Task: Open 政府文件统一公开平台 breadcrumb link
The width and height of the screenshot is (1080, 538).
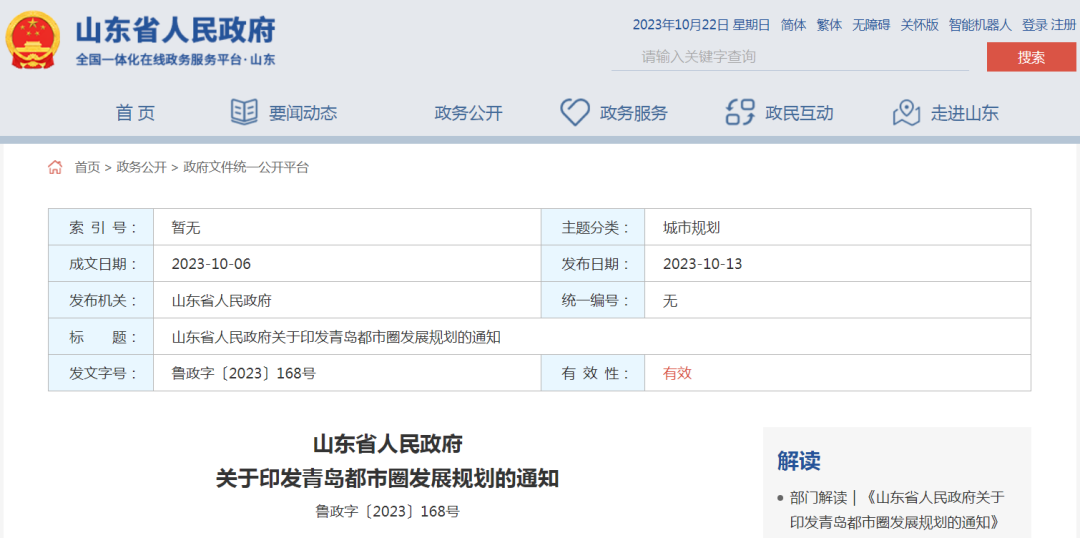Action: pos(246,167)
